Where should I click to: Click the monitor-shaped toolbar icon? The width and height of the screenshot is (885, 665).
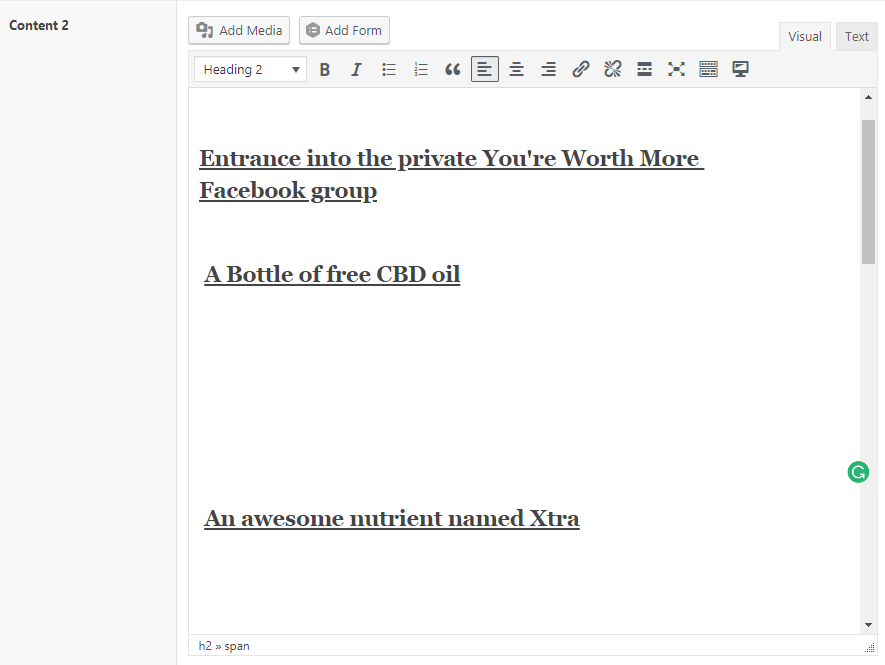point(741,69)
